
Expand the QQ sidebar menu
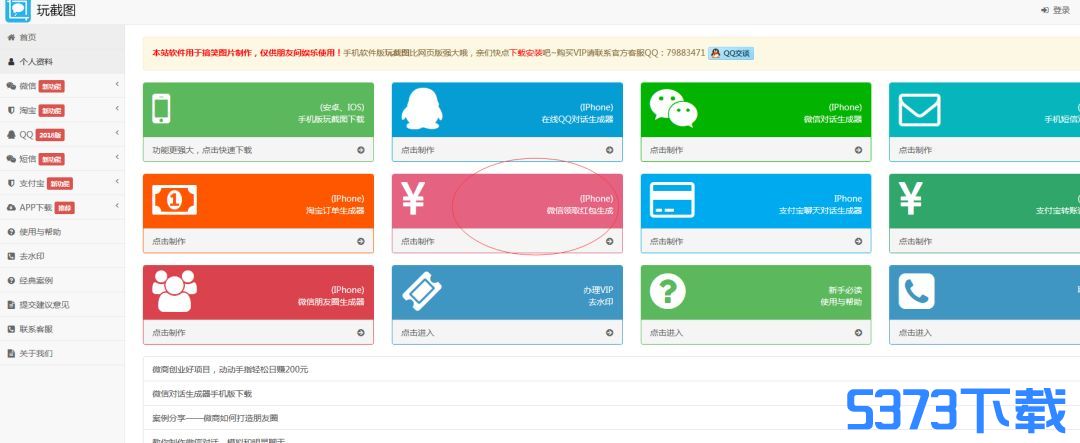tap(62, 134)
